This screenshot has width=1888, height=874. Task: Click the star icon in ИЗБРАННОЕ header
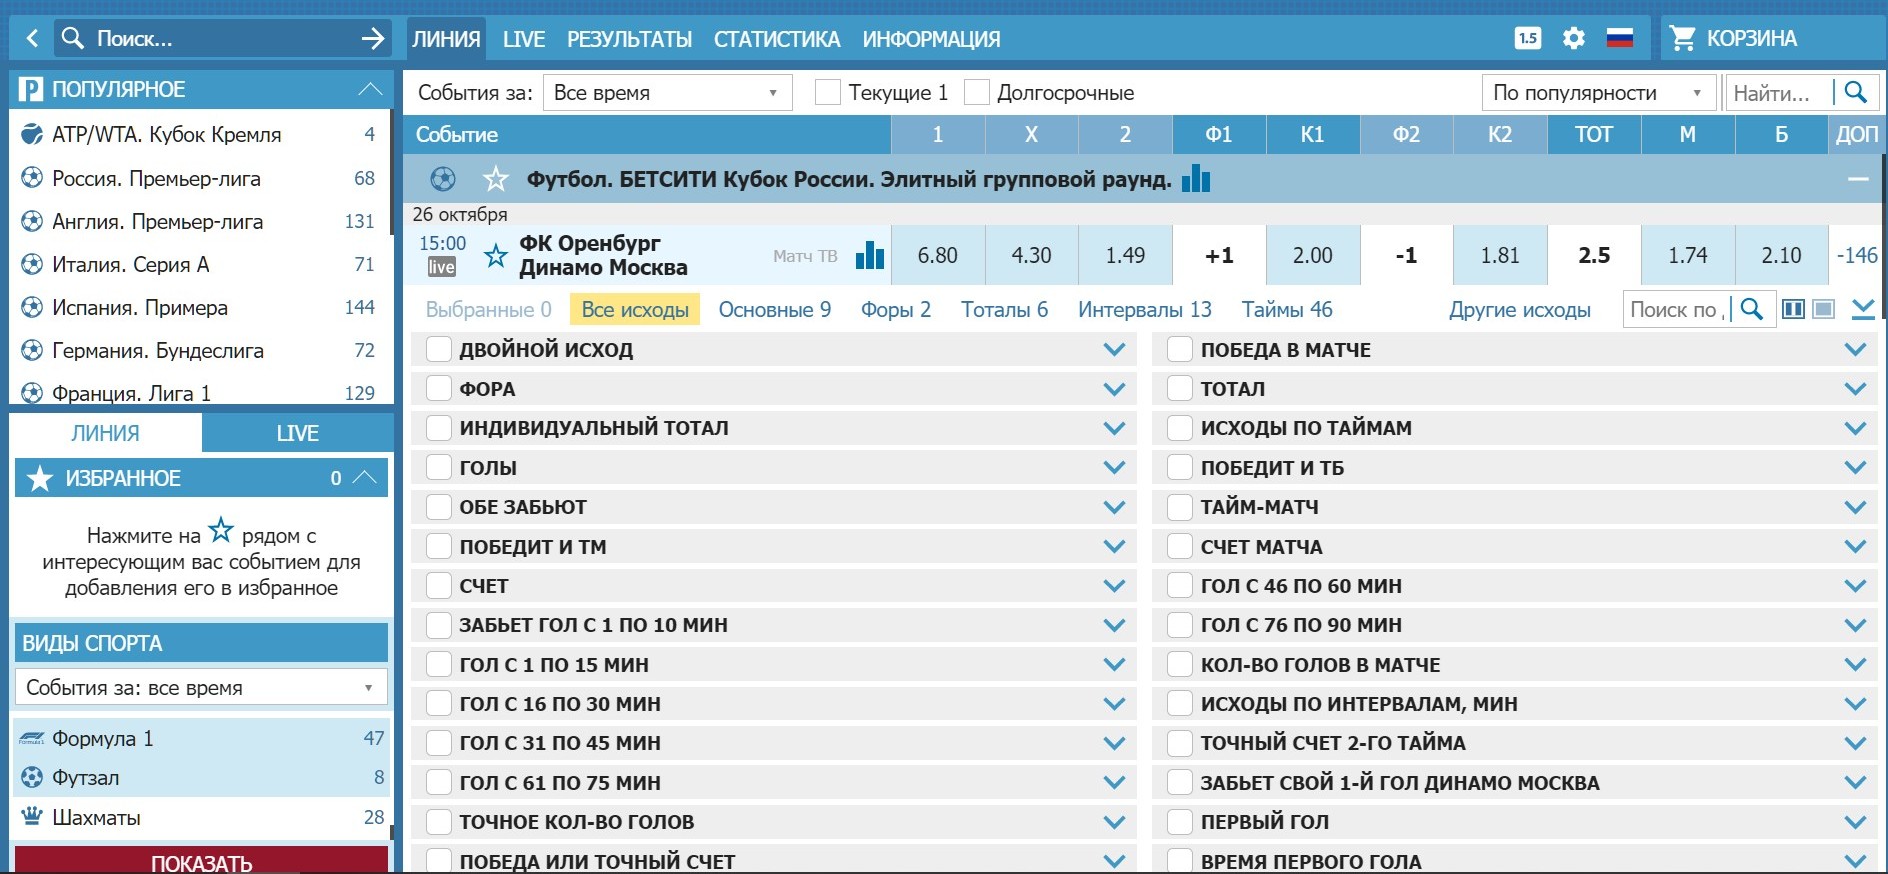tap(39, 478)
